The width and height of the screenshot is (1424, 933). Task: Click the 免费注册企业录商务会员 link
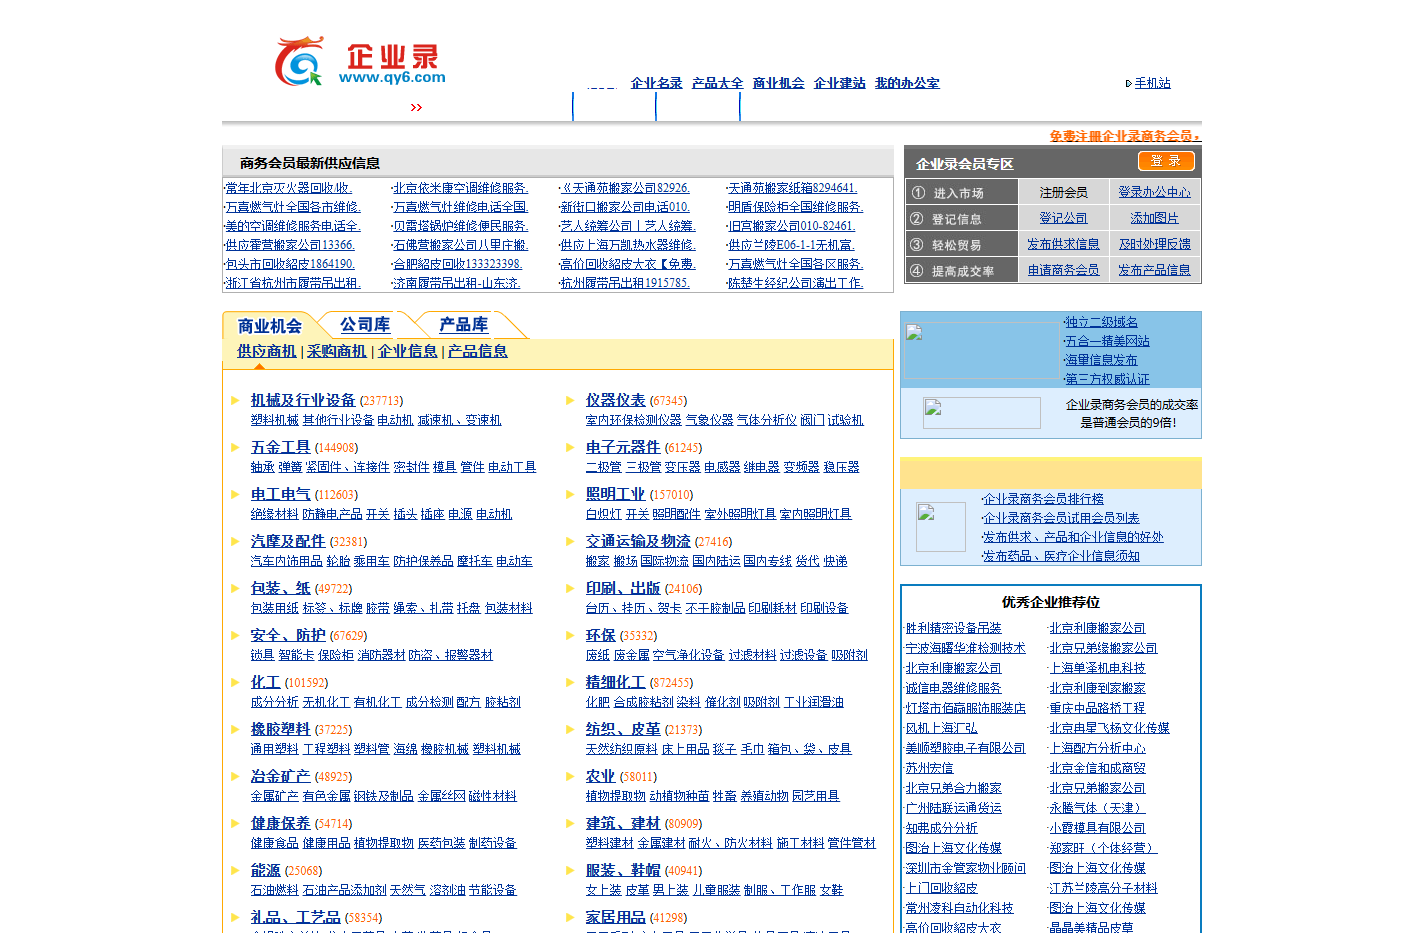[x=1124, y=136]
